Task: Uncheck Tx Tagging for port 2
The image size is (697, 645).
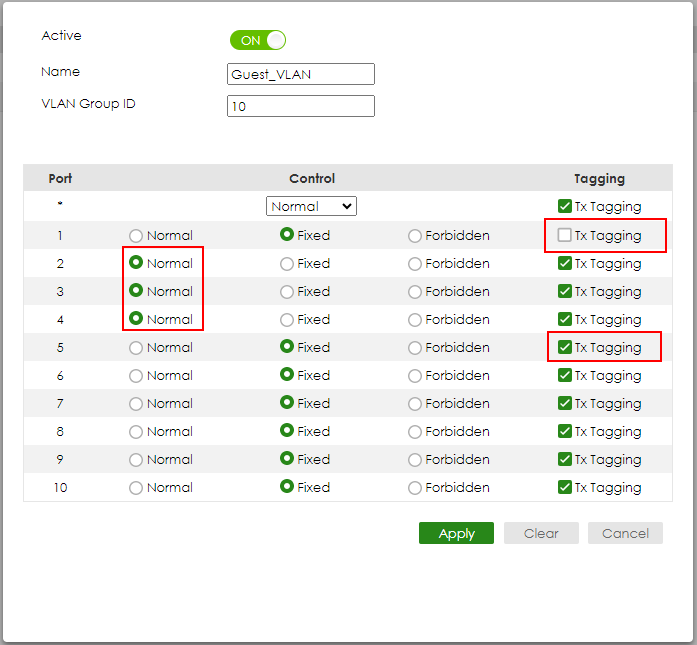Action: click(x=565, y=264)
